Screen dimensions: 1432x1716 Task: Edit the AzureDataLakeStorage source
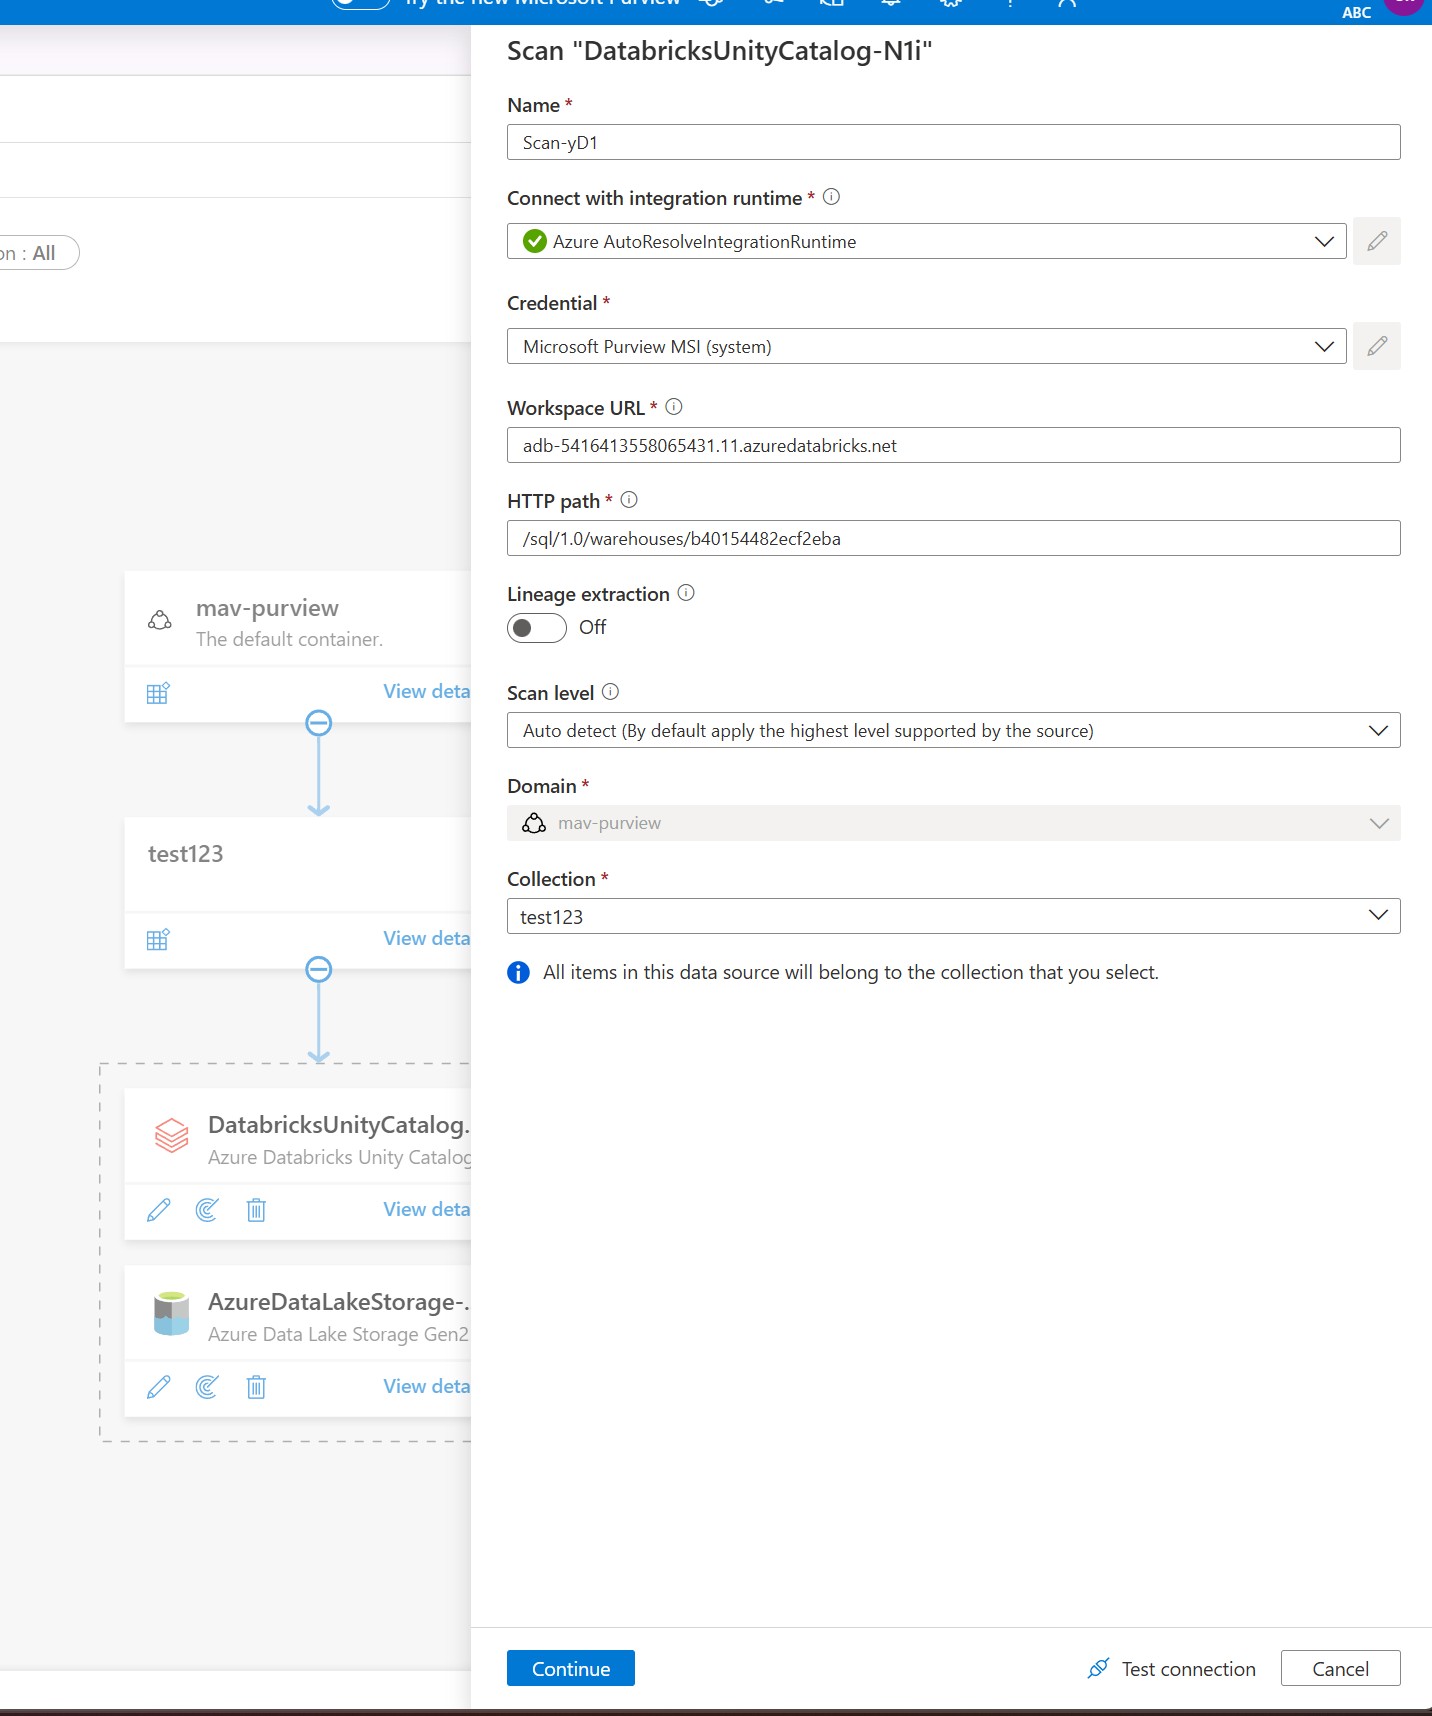click(158, 1387)
